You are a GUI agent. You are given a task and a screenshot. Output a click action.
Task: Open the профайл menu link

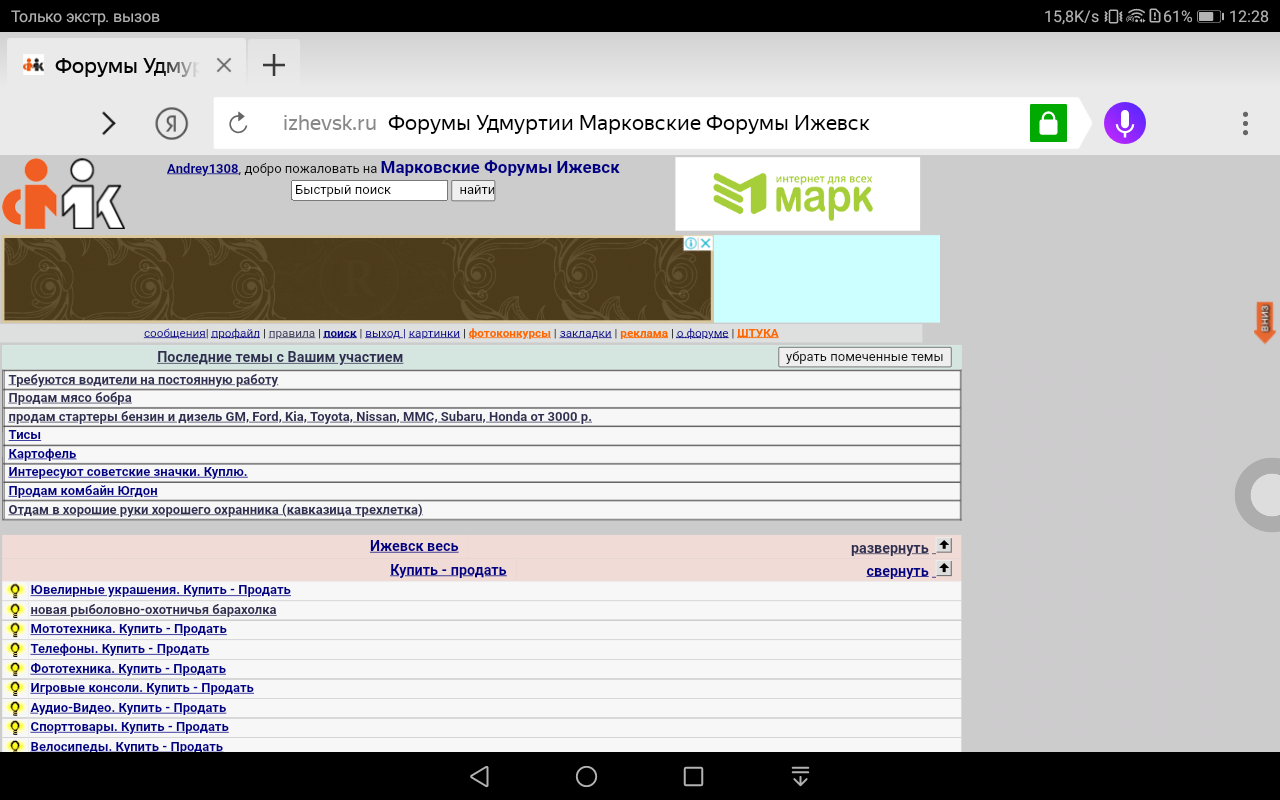pyautogui.click(x=236, y=333)
